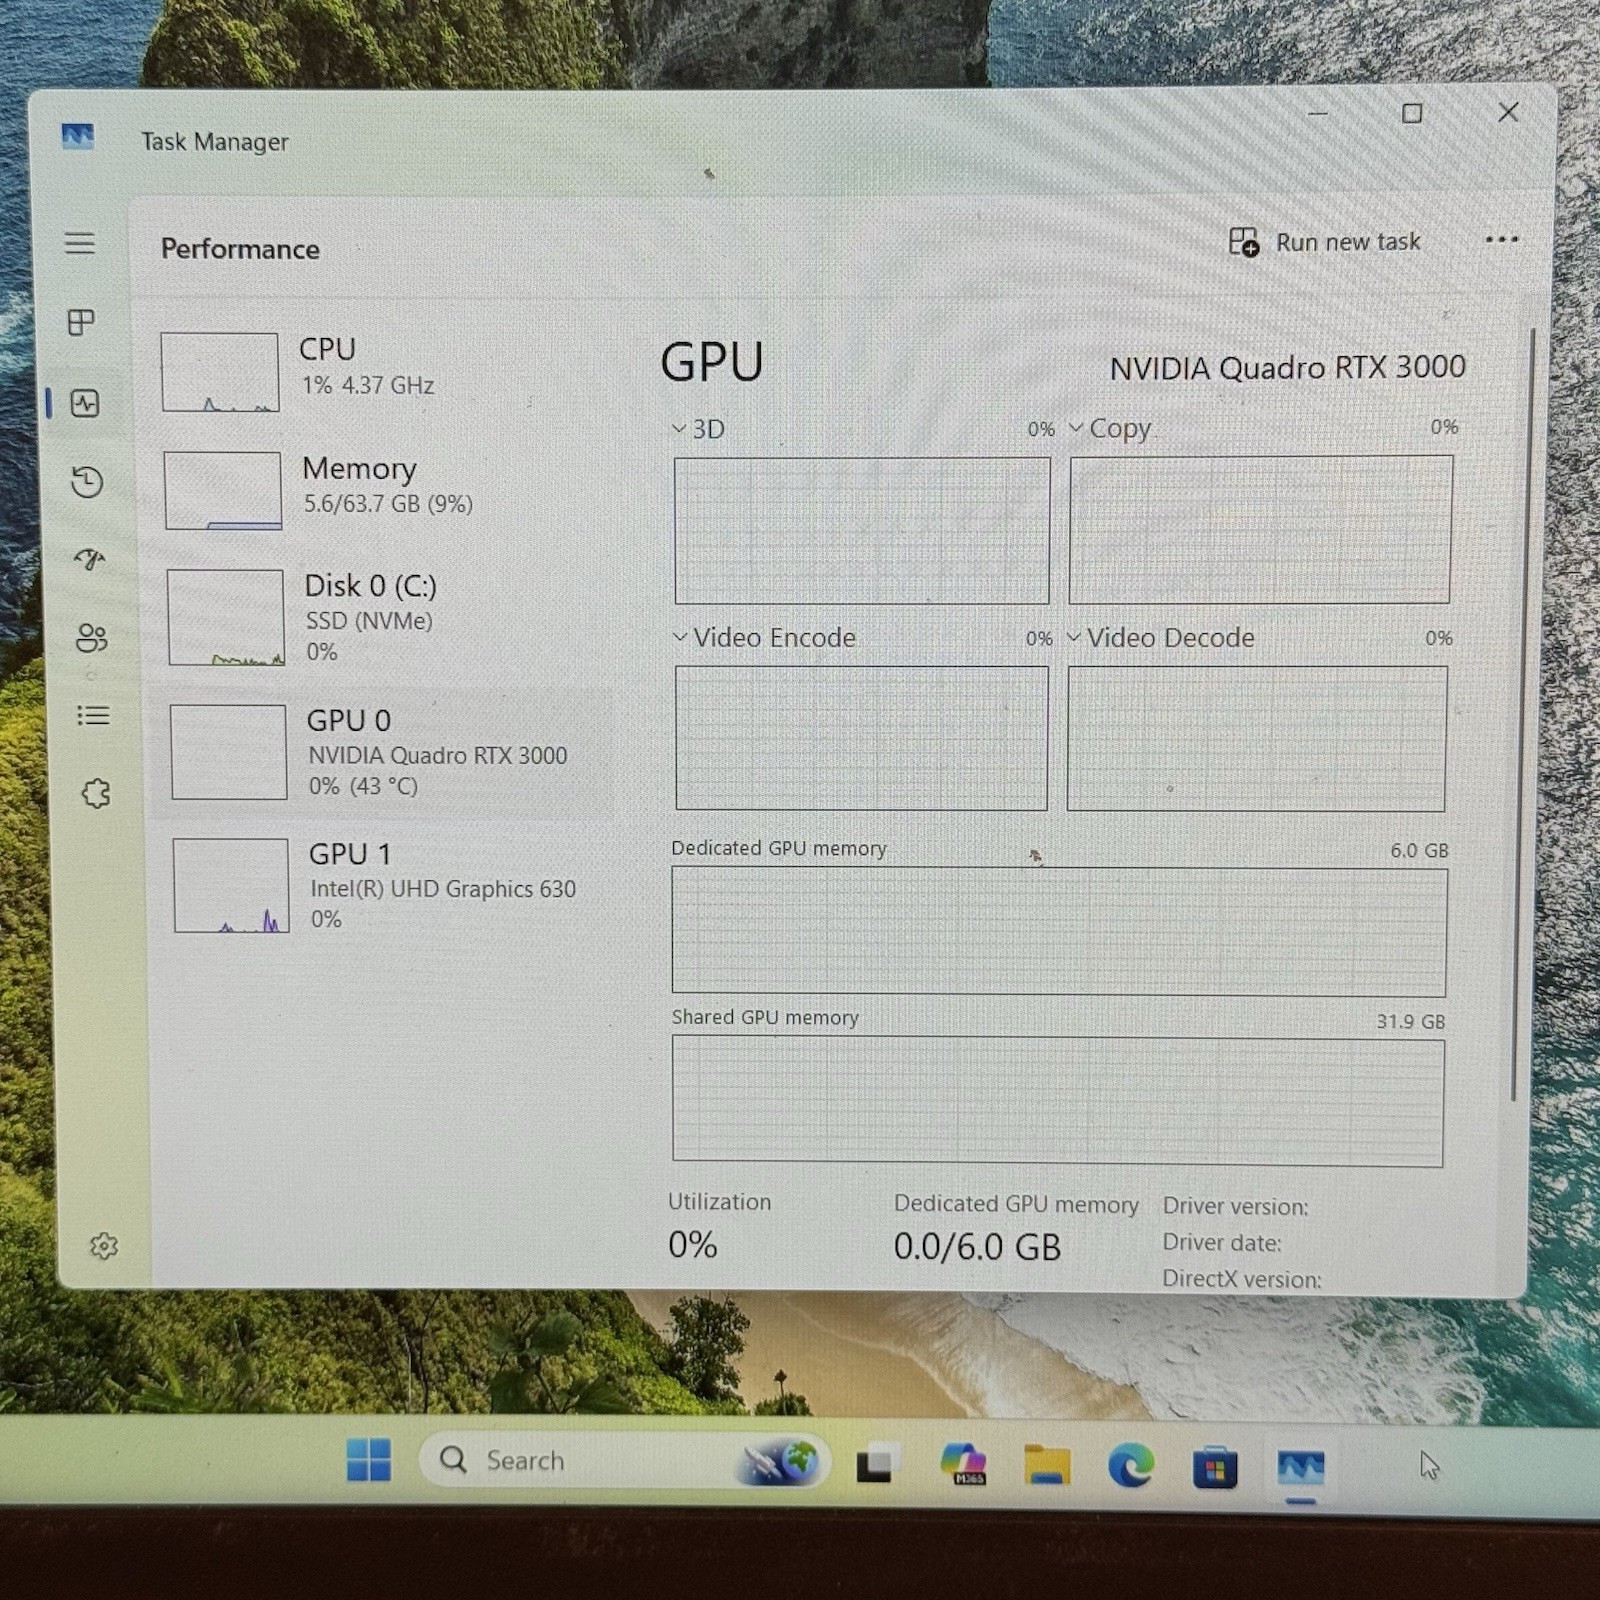Click the taskbar Search box
This screenshot has height=1600, width=1600.
(625, 1461)
